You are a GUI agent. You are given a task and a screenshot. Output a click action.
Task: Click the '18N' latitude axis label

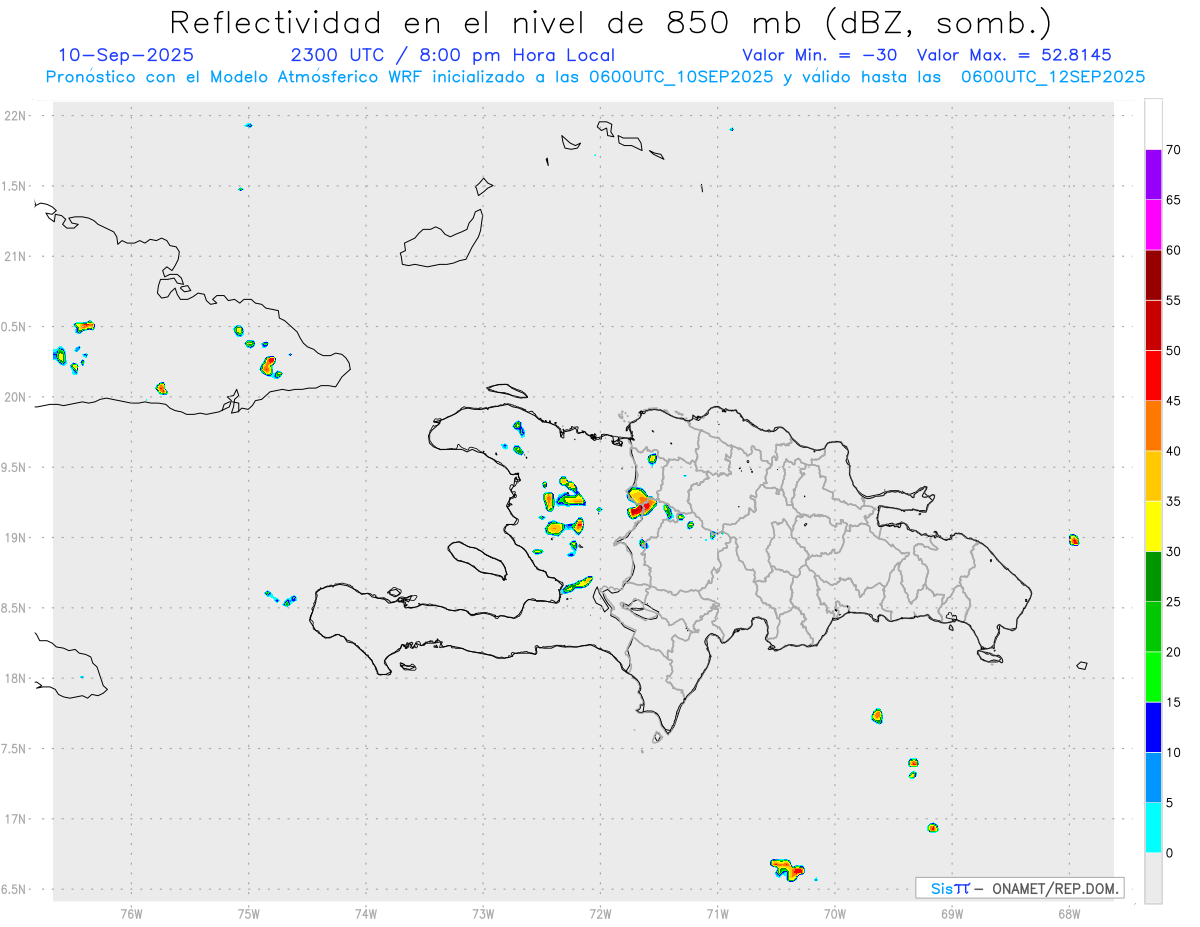click(16, 679)
